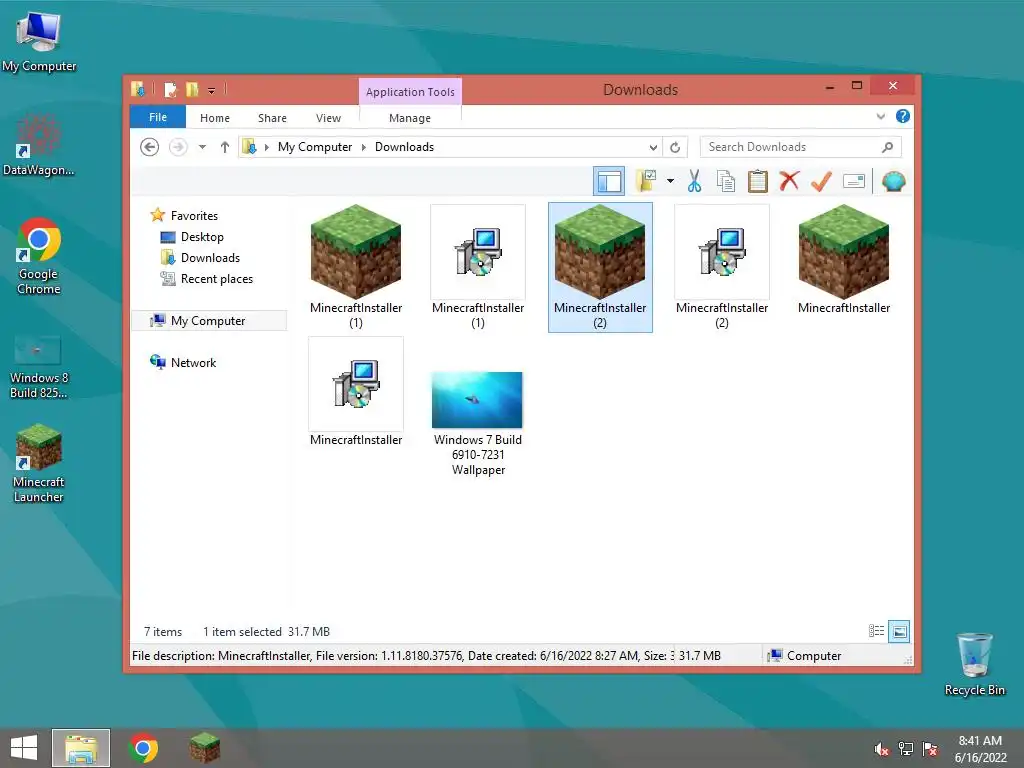This screenshot has width=1024, height=768.
Task: Expand arrow after My Computer in address bar
Action: pos(364,148)
